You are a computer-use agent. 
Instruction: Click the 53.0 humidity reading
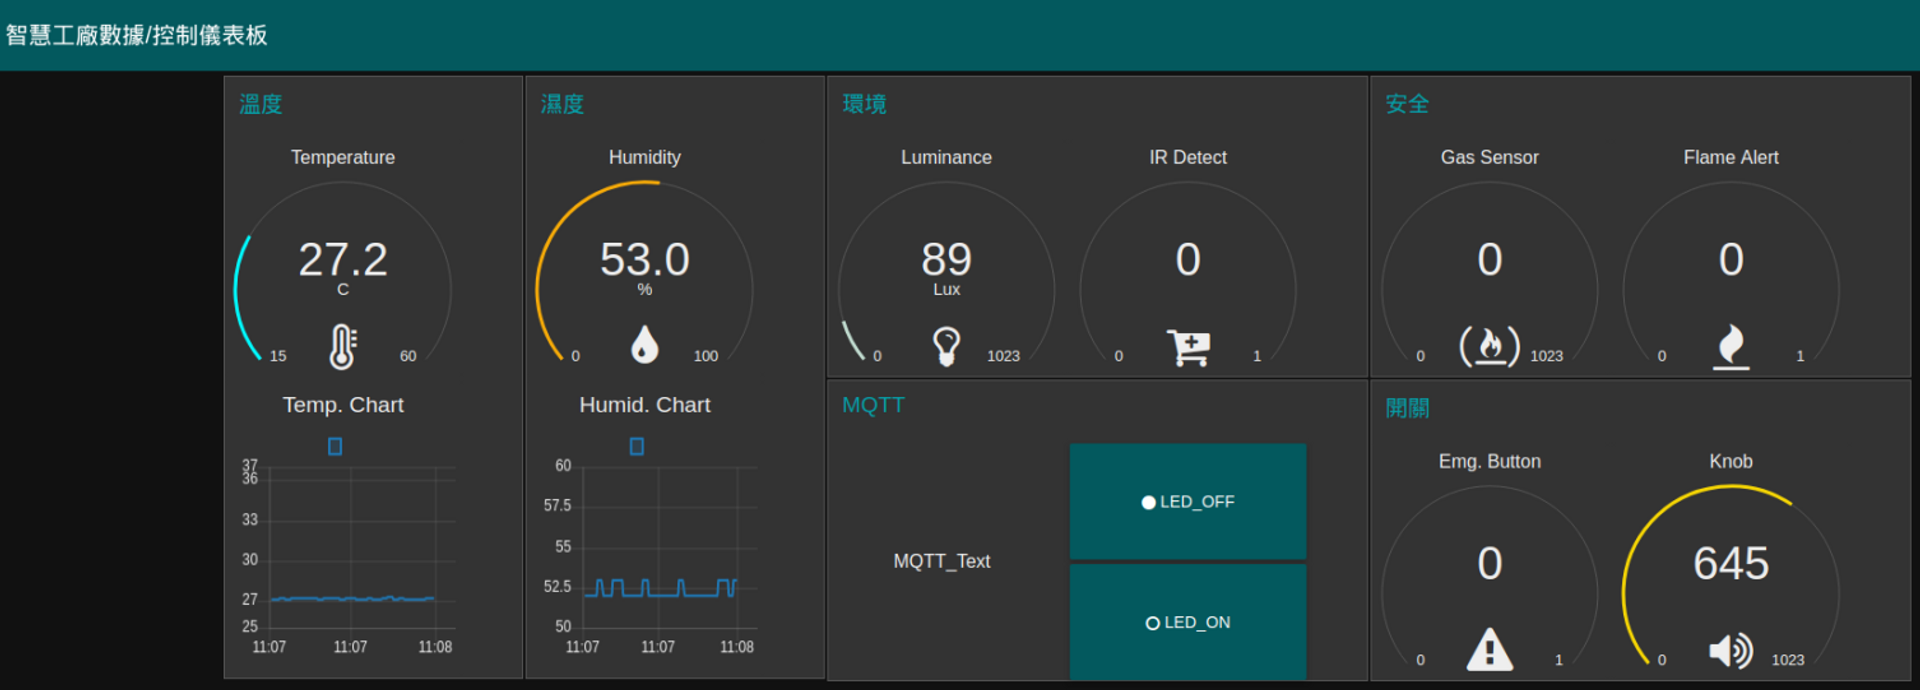[x=645, y=260]
